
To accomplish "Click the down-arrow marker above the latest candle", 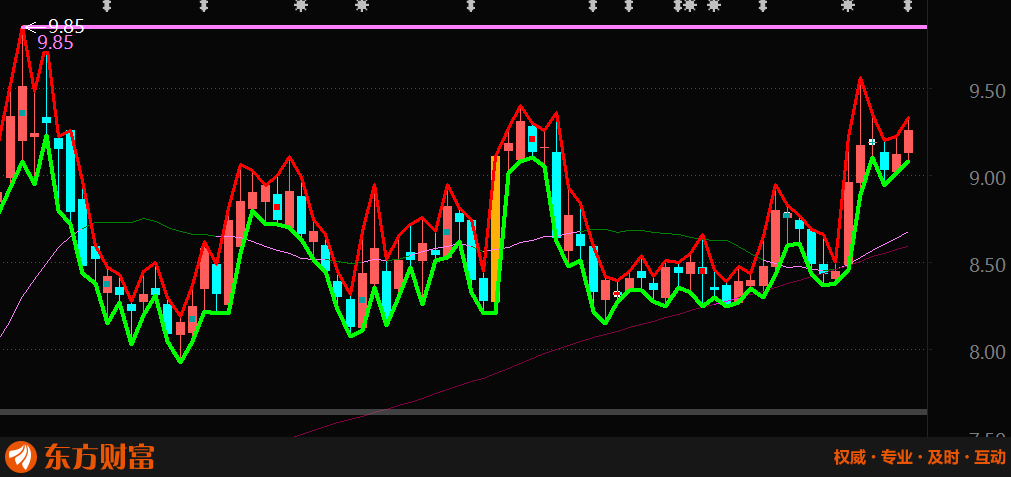I will 907,6.
